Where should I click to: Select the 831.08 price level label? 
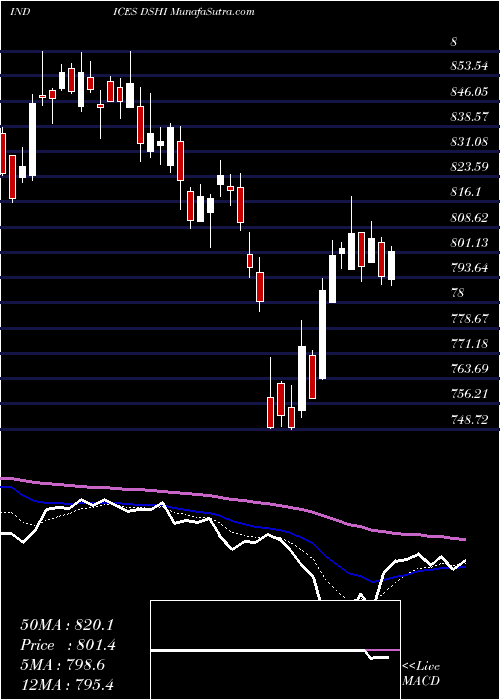pos(469,142)
